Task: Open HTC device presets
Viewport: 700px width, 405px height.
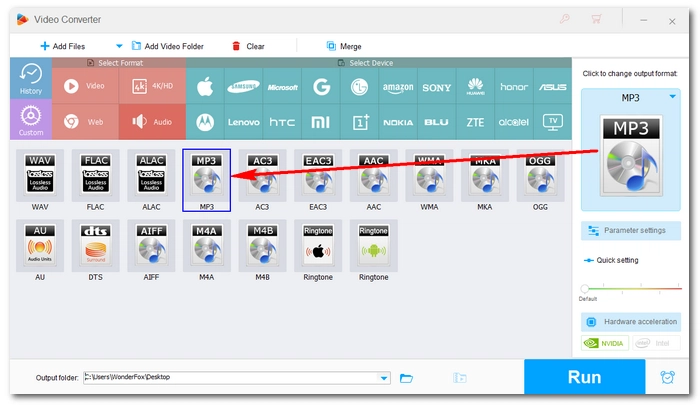Action: point(282,122)
